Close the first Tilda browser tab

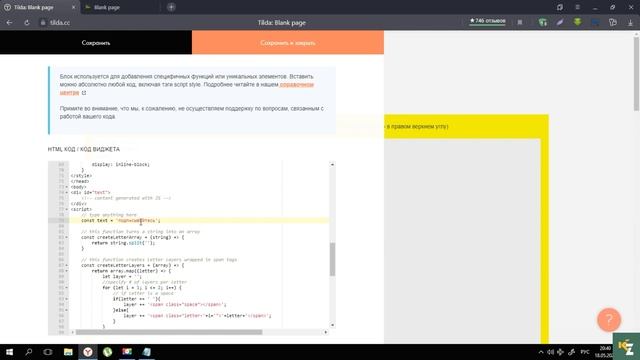point(73,7)
